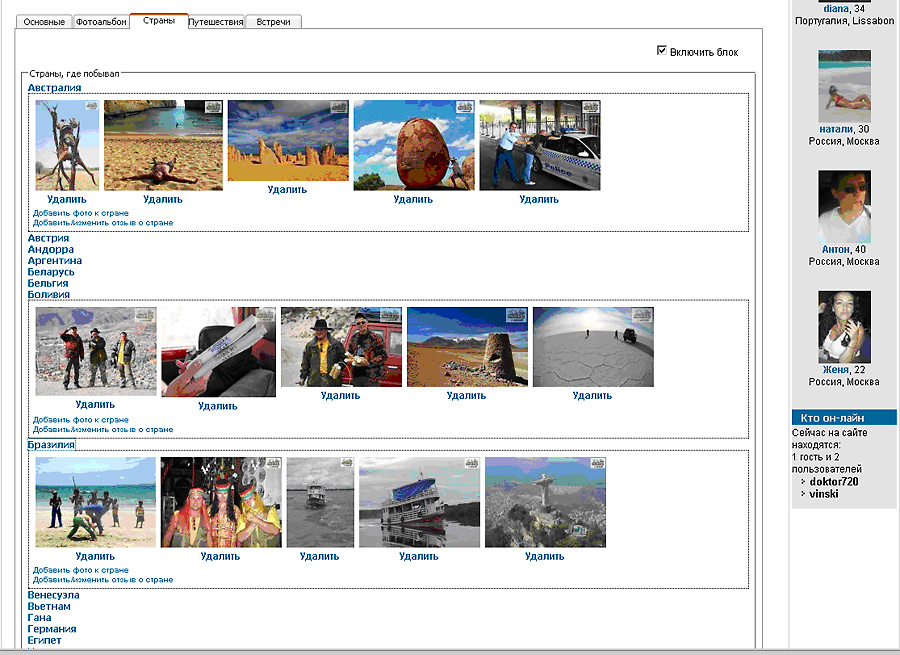
Task: Expand the "Аргентина" country entry
Action: (55, 261)
